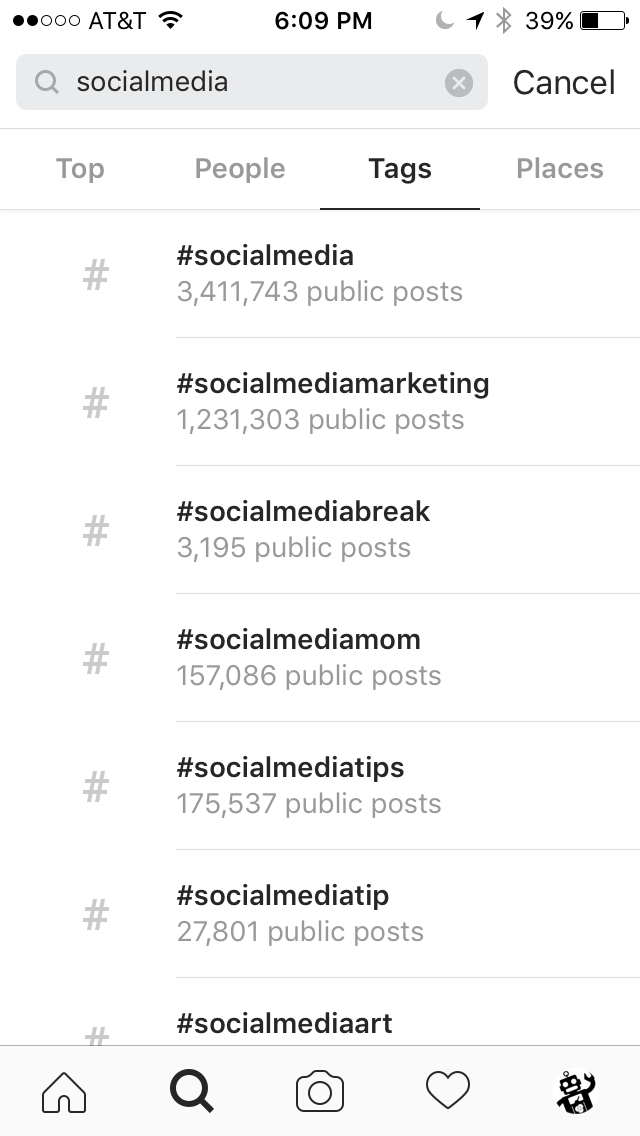Open the #socialmediabreak tag result
This screenshot has height=1136, width=640.
(303, 529)
